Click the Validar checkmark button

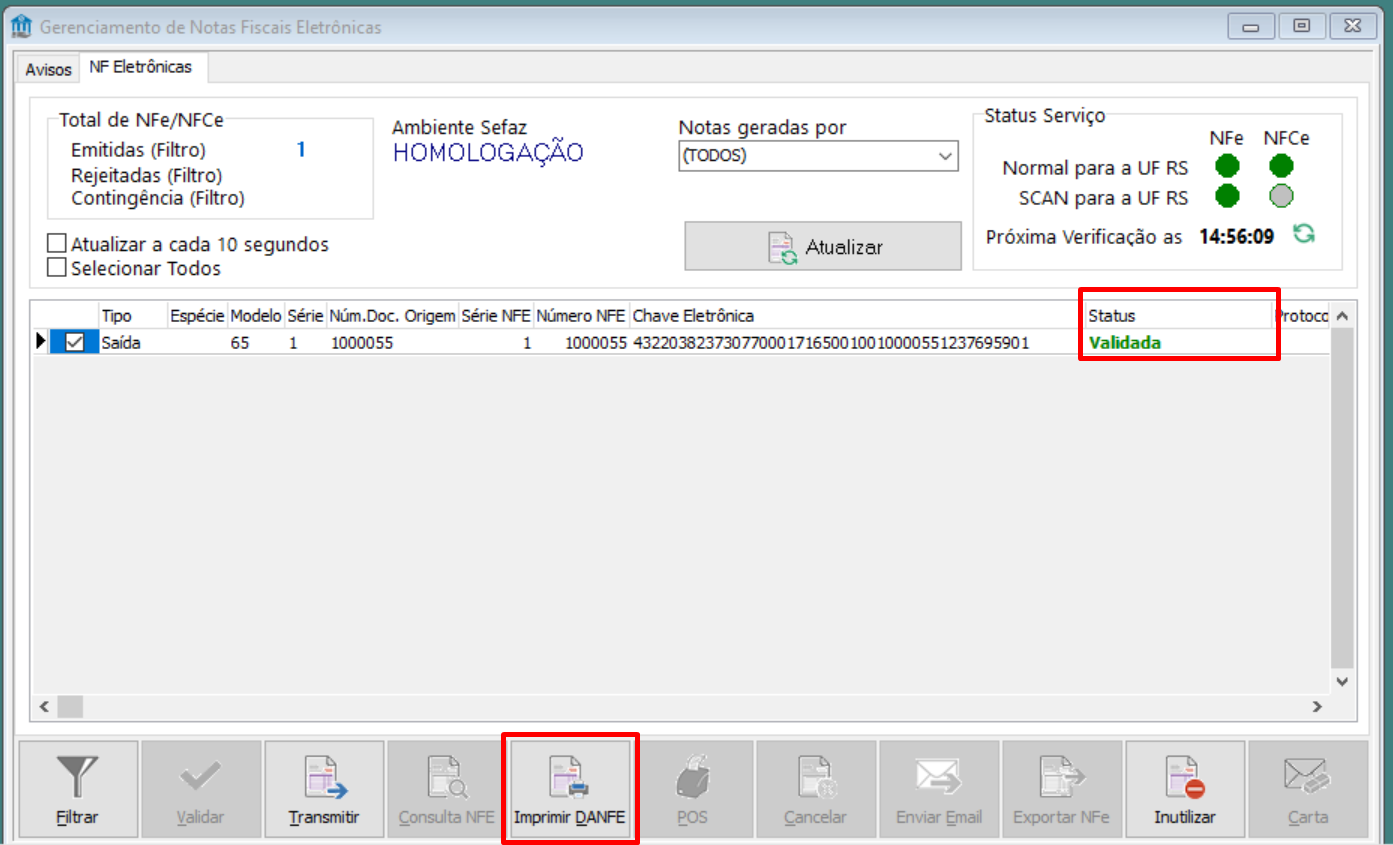(x=200, y=788)
